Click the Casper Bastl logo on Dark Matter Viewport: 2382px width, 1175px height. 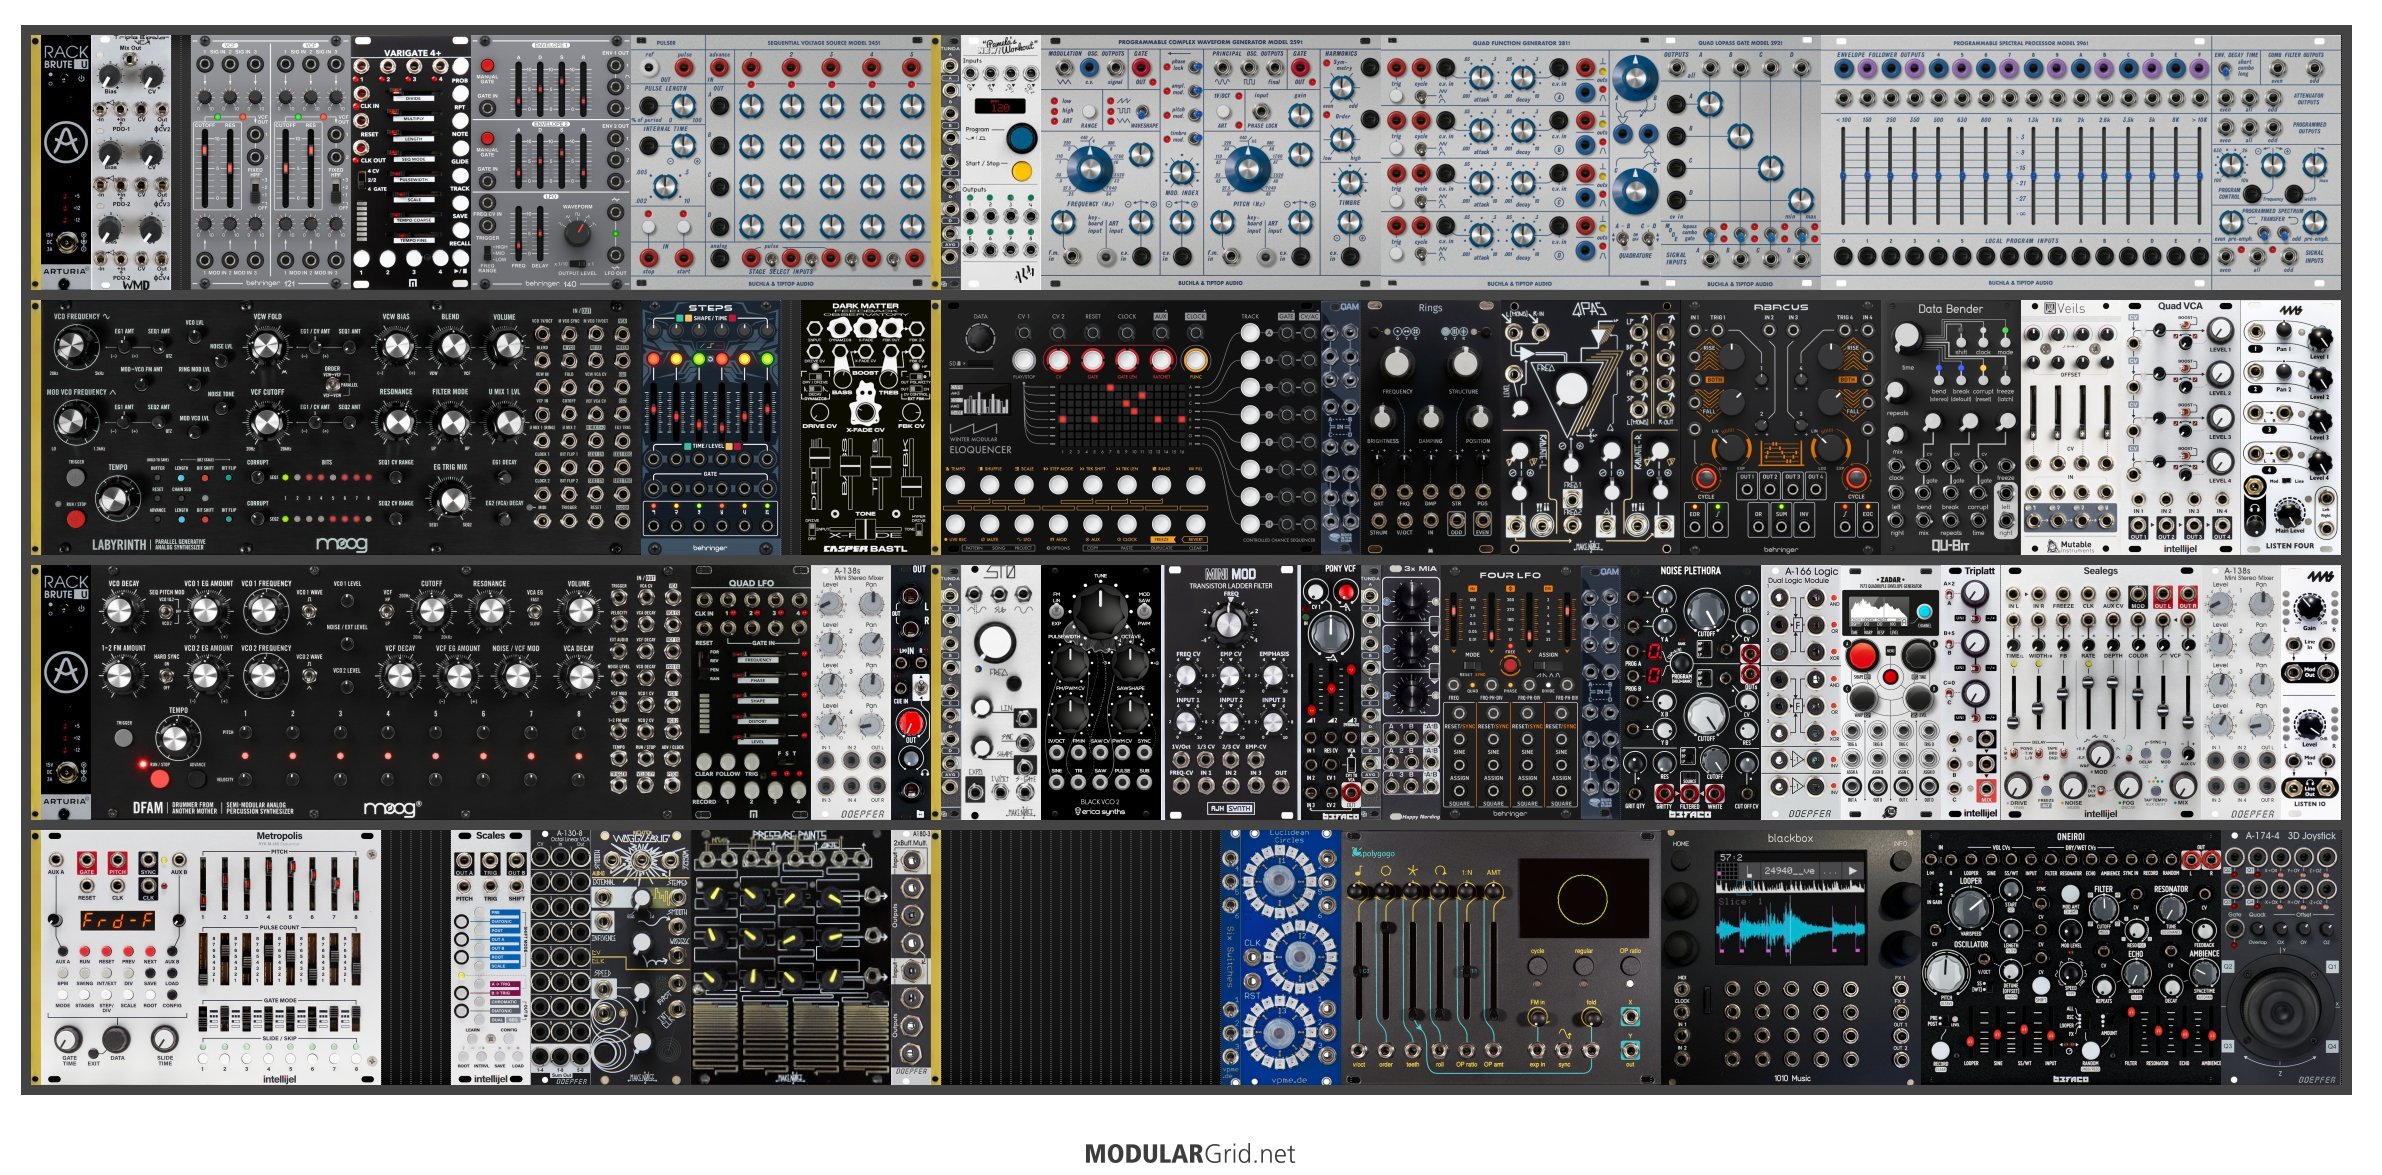click(865, 548)
